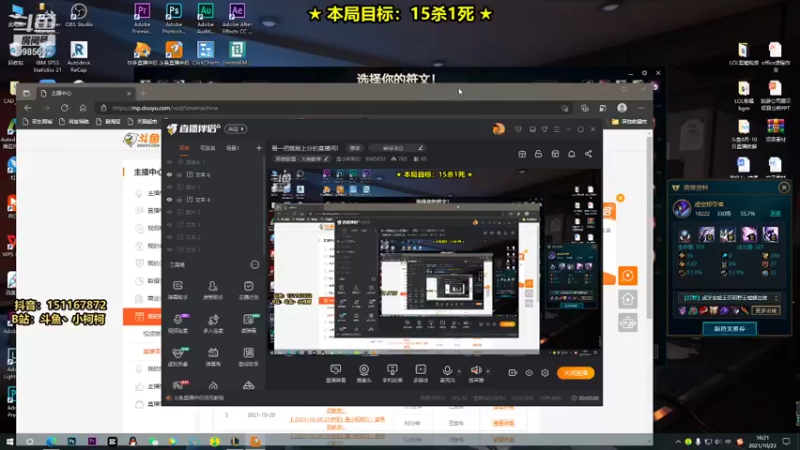Image resolution: width=800 pixels, height=450 pixels.
Task: Add multimedia source in bottom bar
Action: [420, 373]
